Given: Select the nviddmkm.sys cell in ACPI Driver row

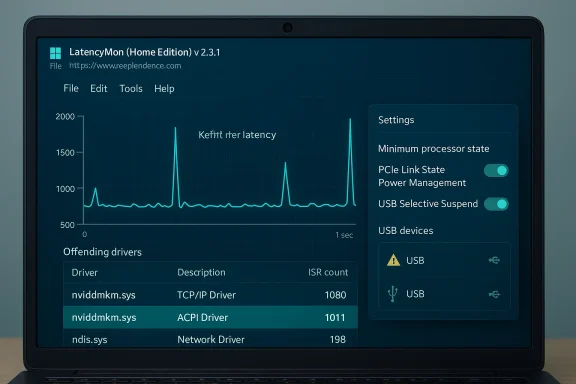Looking at the screenshot, I should pyautogui.click(x=104, y=317).
